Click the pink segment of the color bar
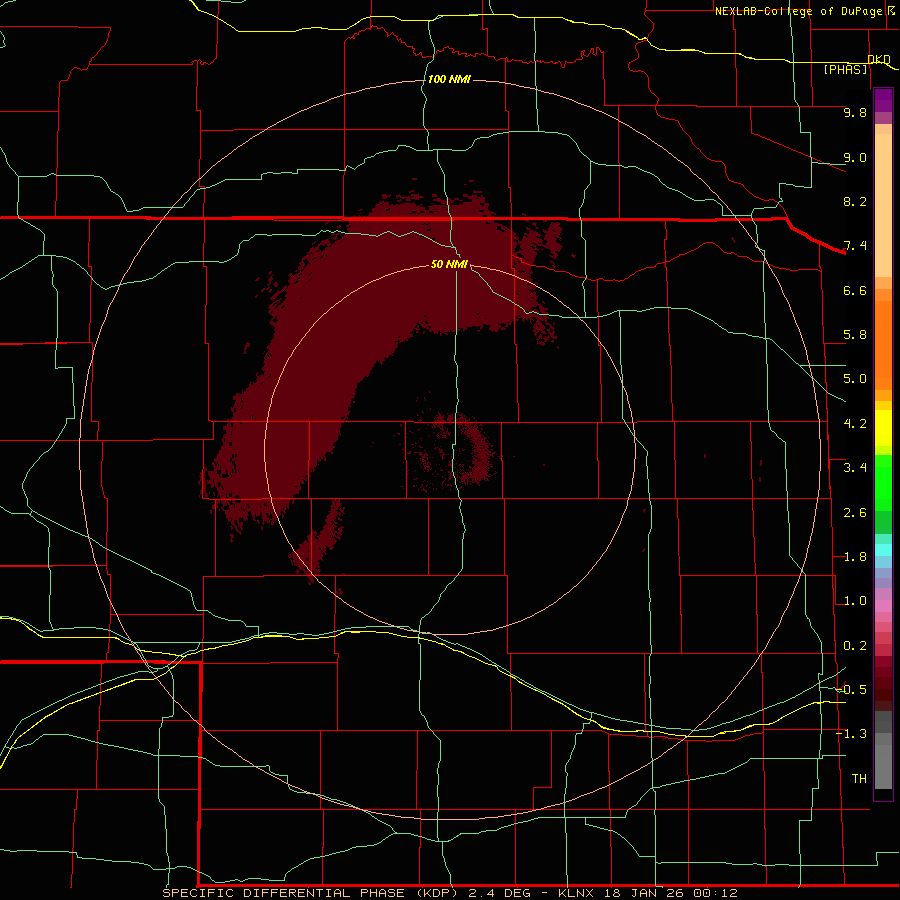The height and width of the screenshot is (900, 900). [x=883, y=606]
